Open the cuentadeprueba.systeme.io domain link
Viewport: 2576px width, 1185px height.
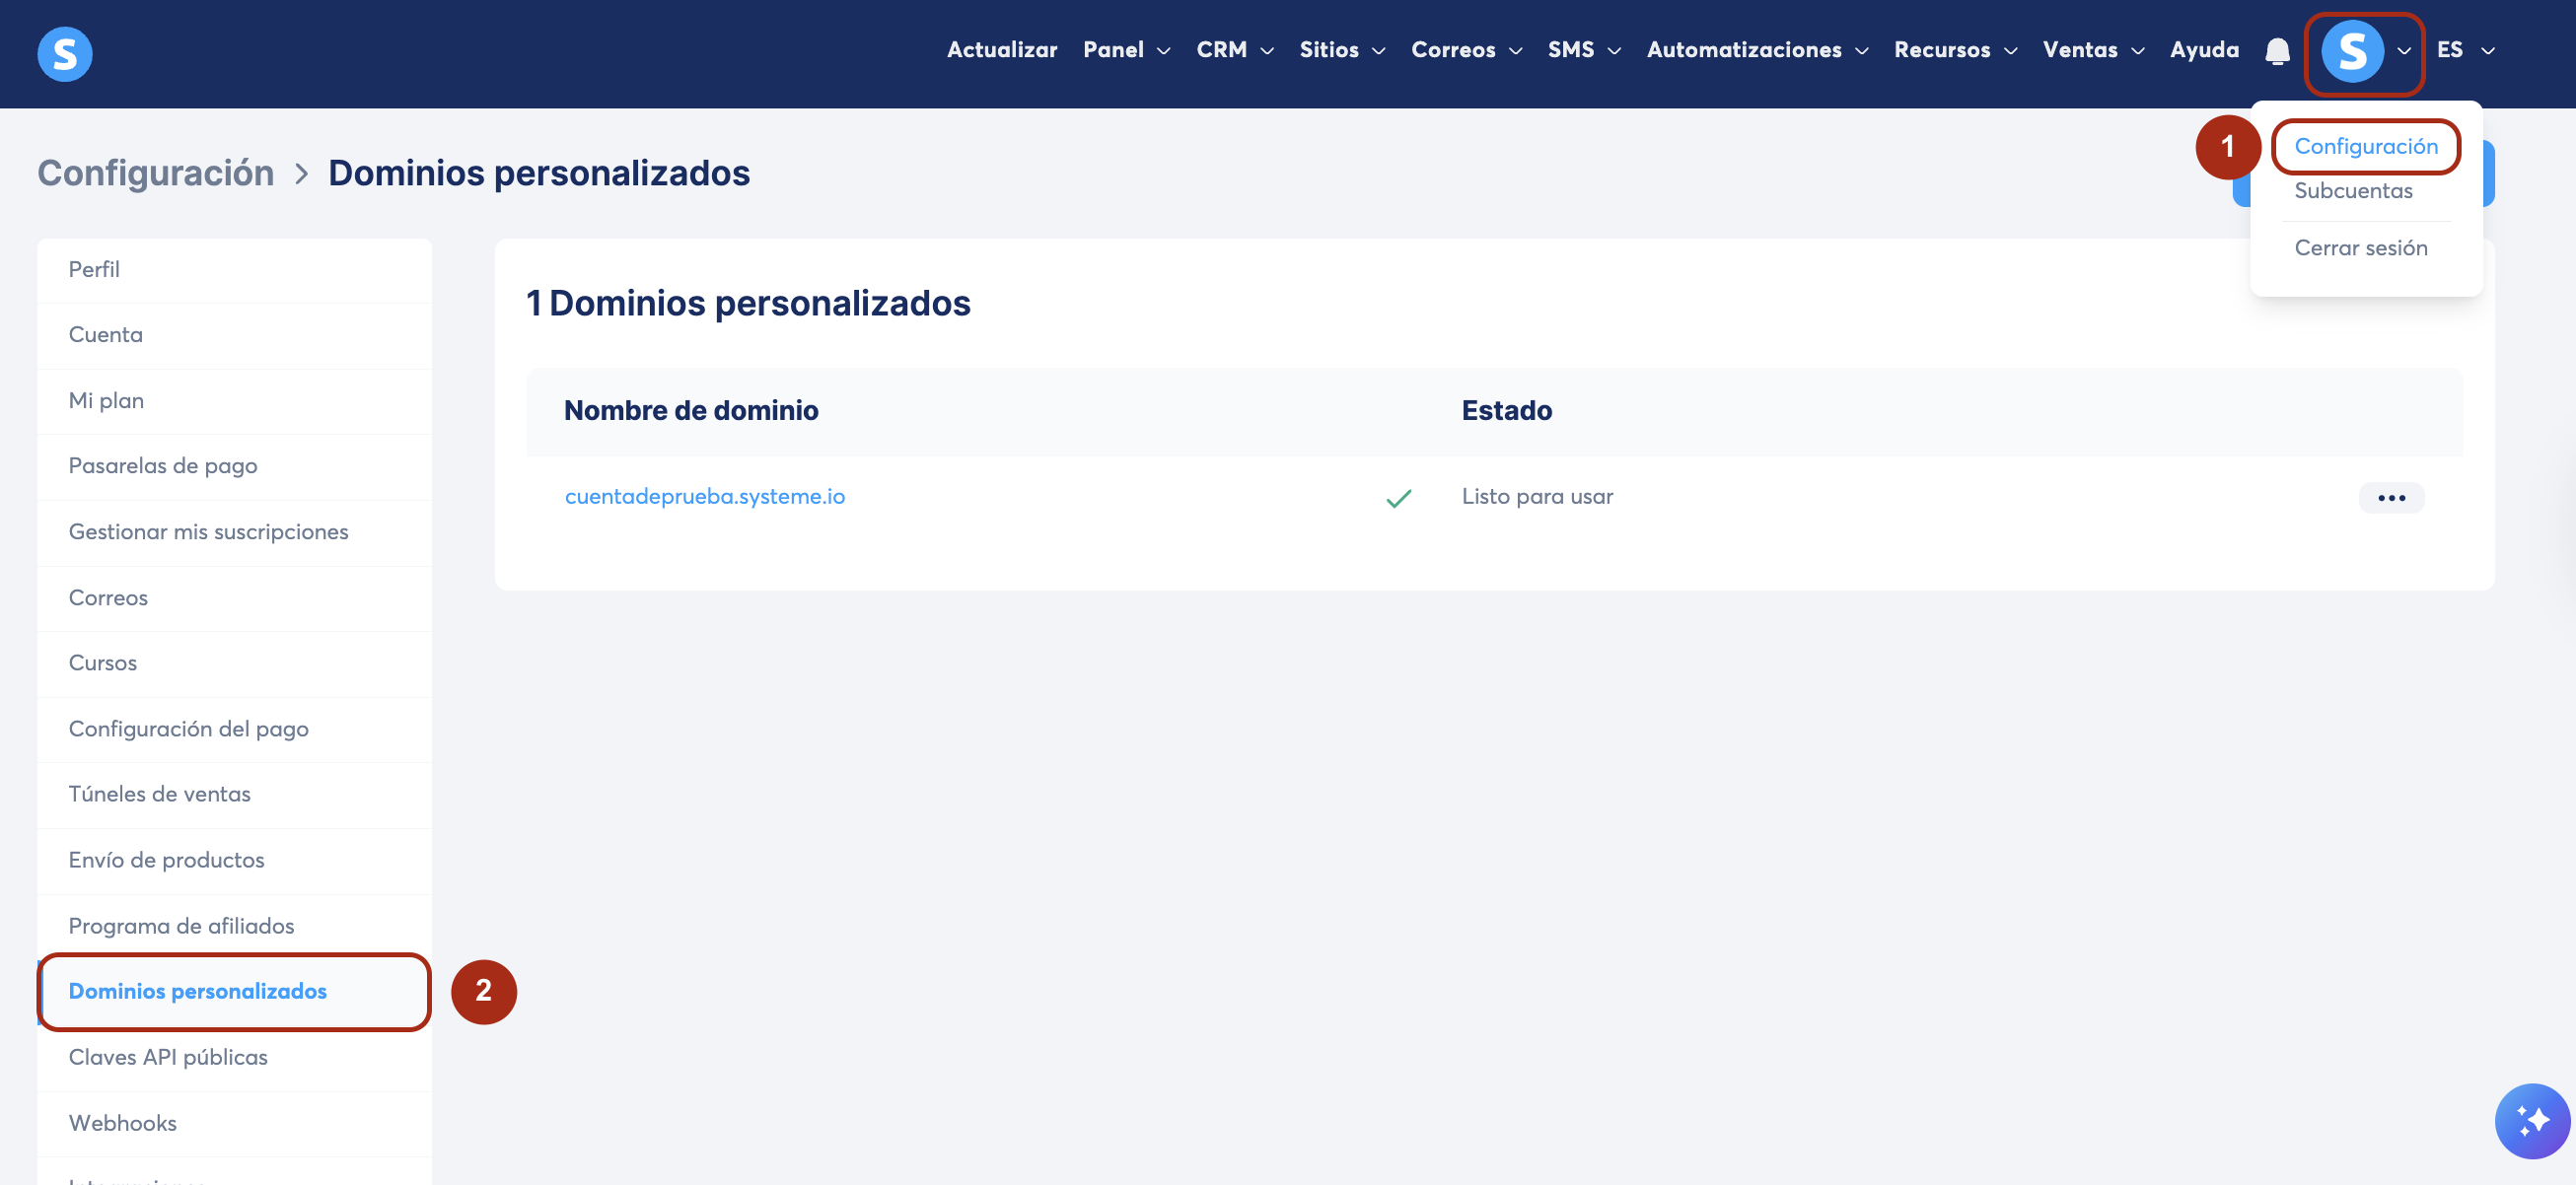(704, 496)
